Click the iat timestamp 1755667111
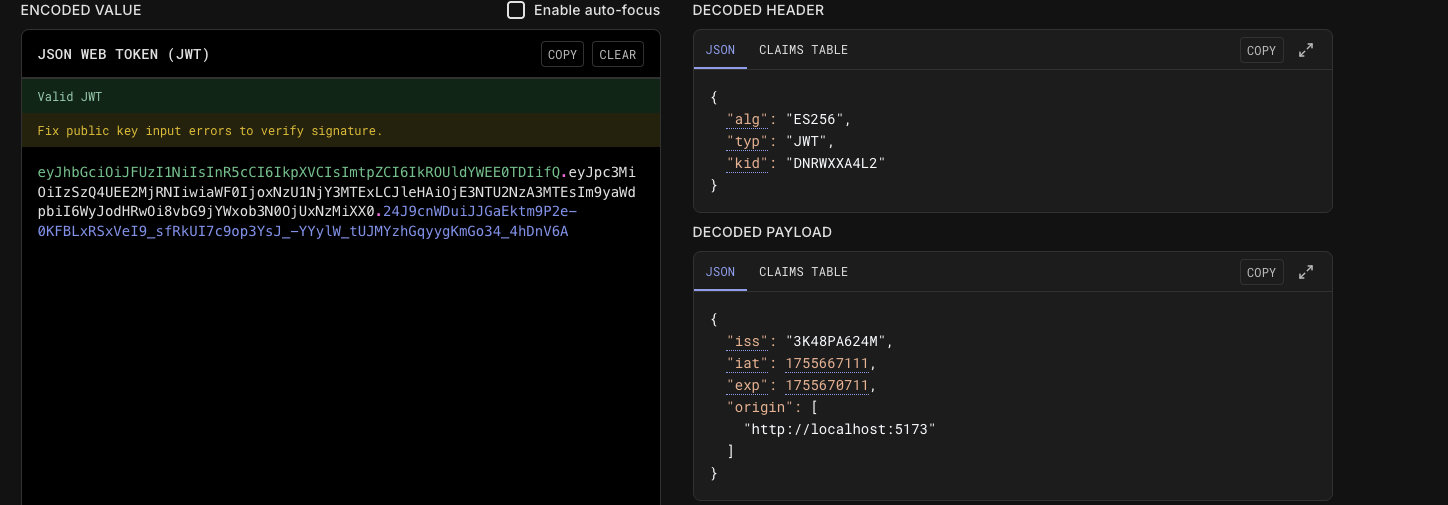Viewport: 1448px width, 505px height. click(x=827, y=363)
